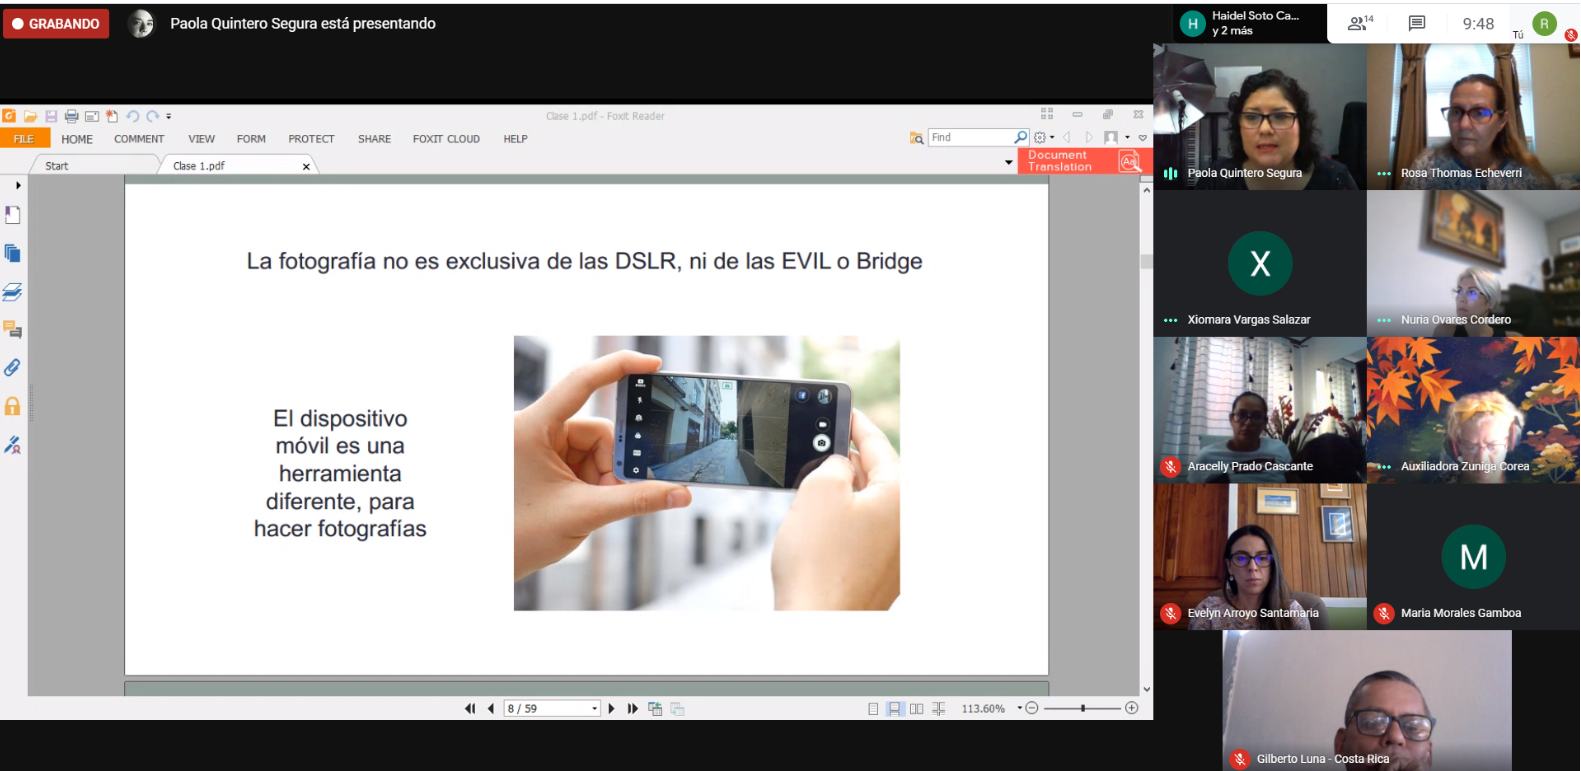Expand the navigation panel arrow
This screenshot has height=771, width=1581.
click(x=18, y=185)
